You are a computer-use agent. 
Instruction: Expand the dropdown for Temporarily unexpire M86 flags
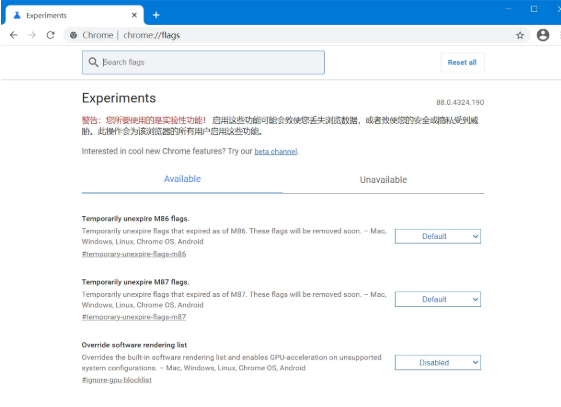pos(438,236)
